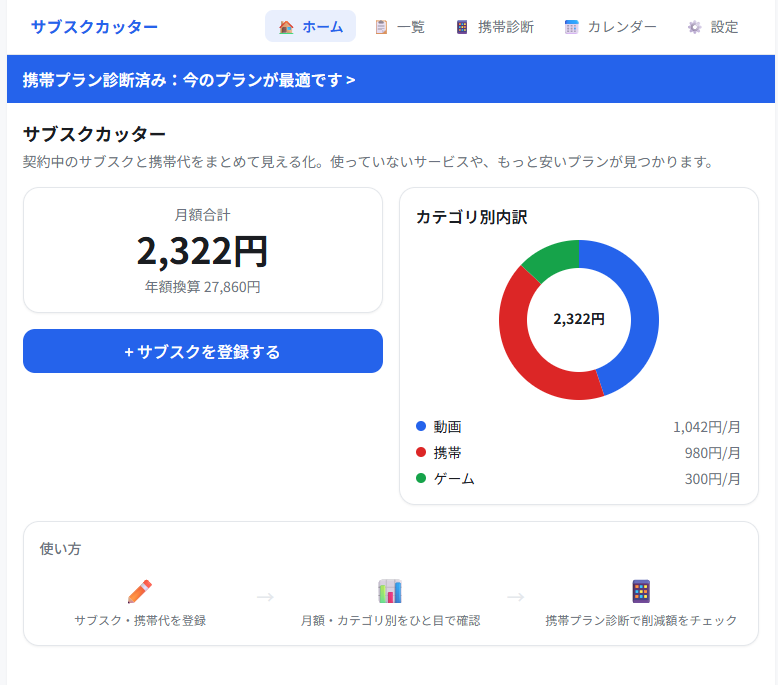
Task: Click the 300円/月 value
Action: pos(713,479)
